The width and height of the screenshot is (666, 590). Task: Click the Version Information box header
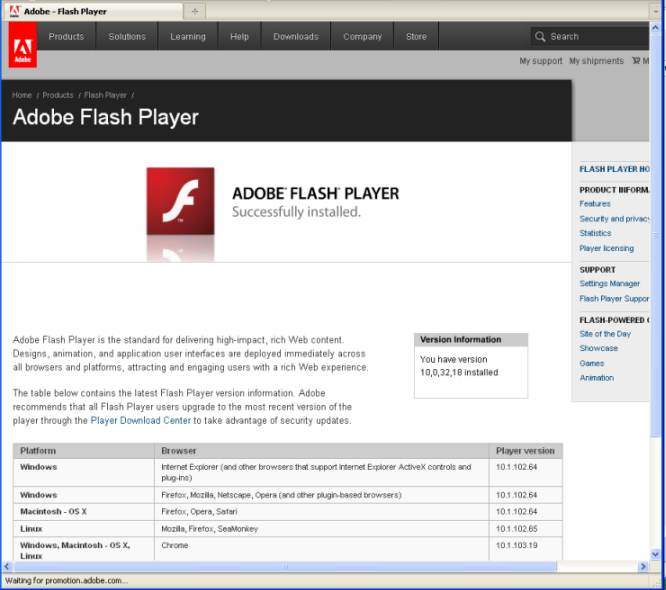point(471,339)
